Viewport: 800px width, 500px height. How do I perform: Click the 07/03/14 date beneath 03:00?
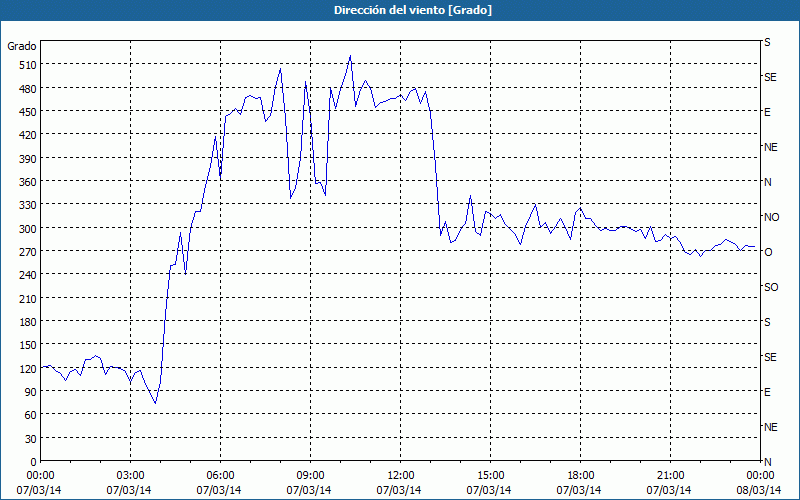[x=129, y=490]
